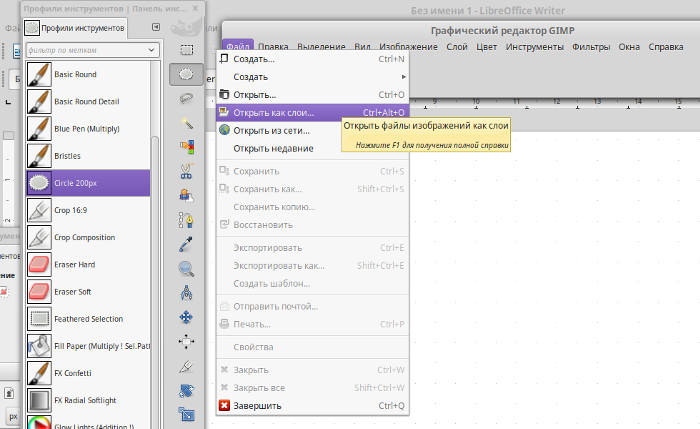Open the Правка menu

point(273,47)
